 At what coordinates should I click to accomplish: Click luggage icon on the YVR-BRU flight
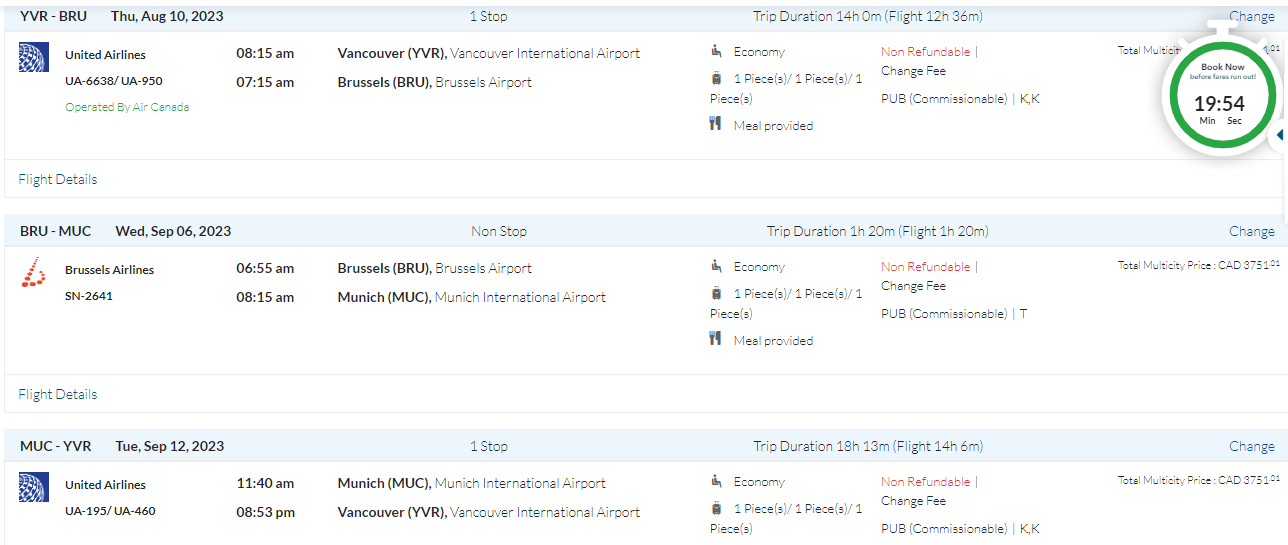(x=716, y=78)
